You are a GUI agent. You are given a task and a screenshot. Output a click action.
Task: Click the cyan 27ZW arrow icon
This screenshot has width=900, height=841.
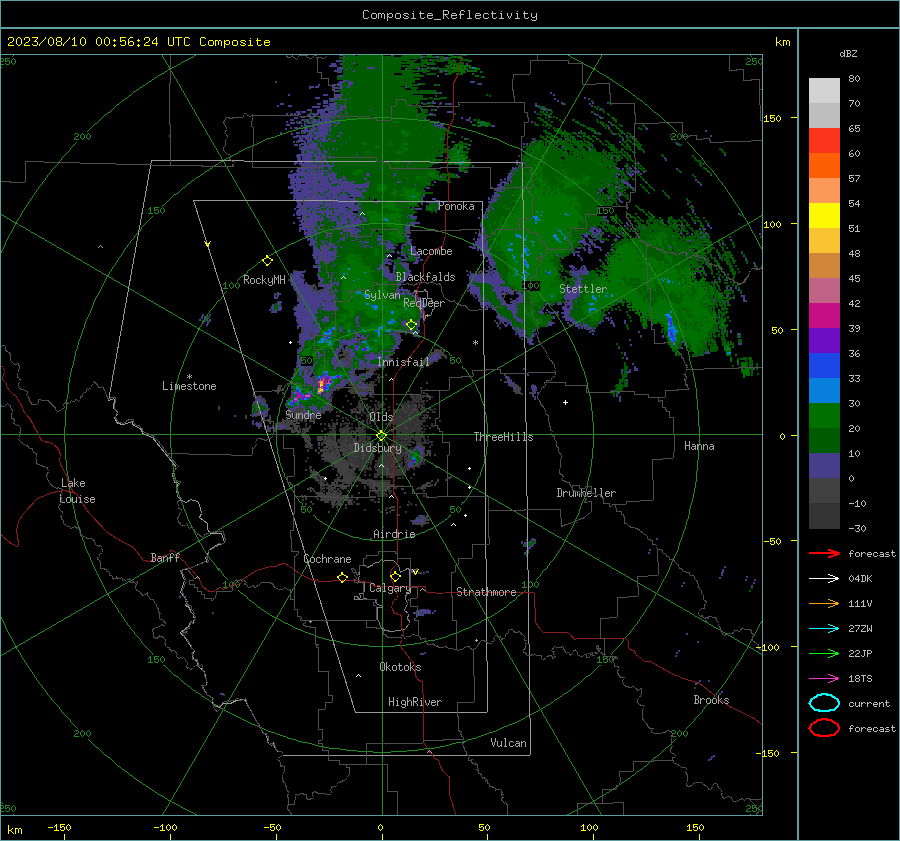[x=824, y=629]
